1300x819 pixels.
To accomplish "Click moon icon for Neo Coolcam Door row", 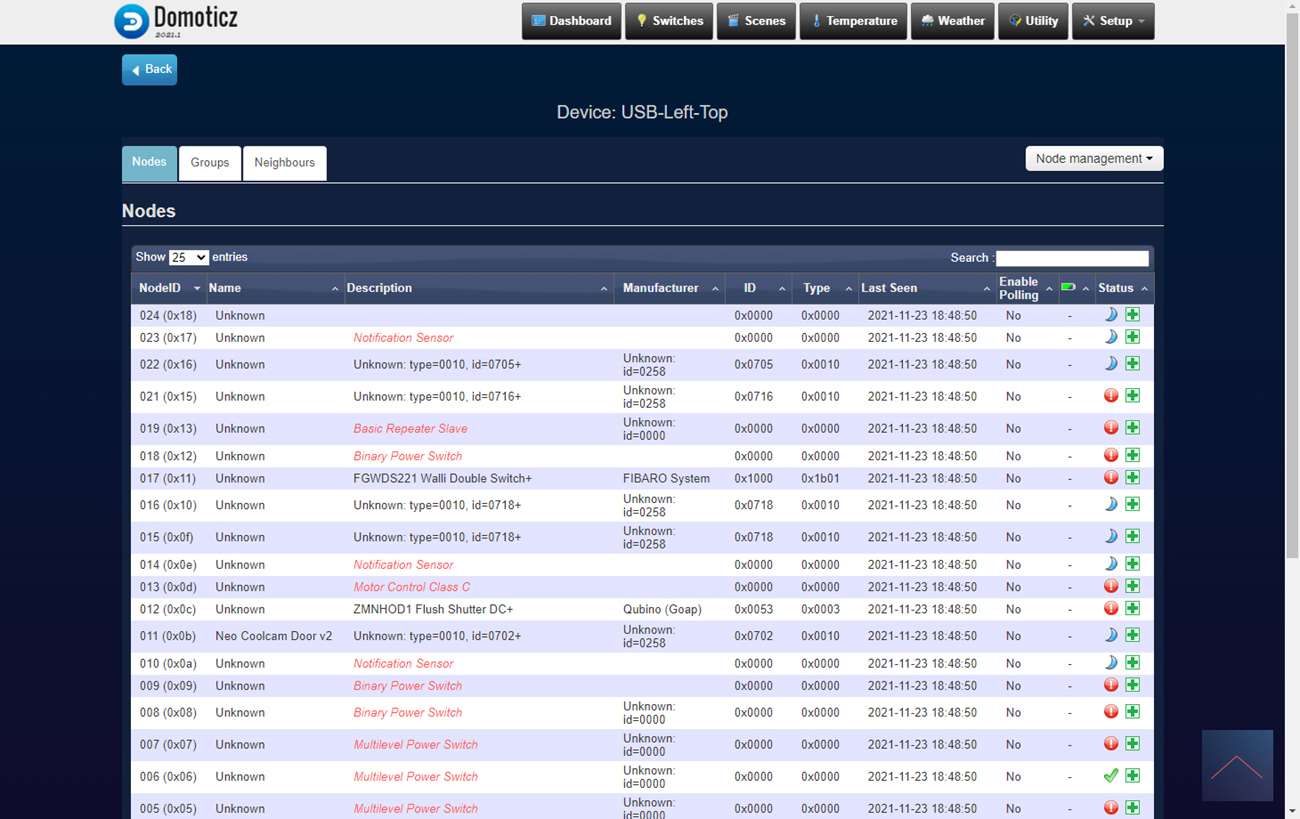I will (1110, 635).
